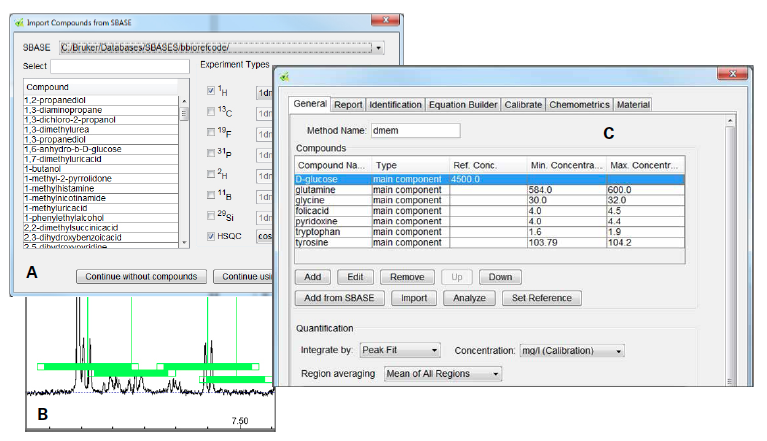Viewport: 767px width, 441px height.
Task: Enable the 11B experiment type checkbox
Action: [211, 195]
